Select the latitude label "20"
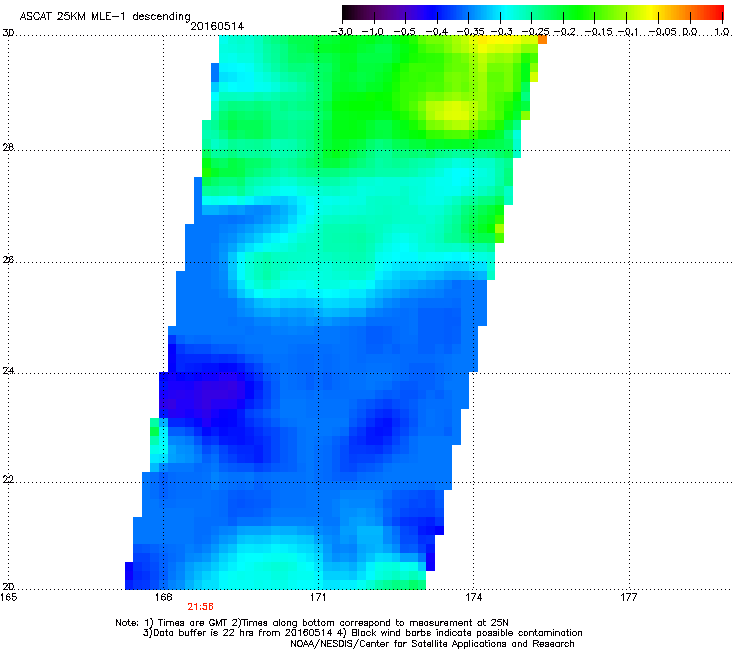Screen dimensions: 740x650 (8, 587)
